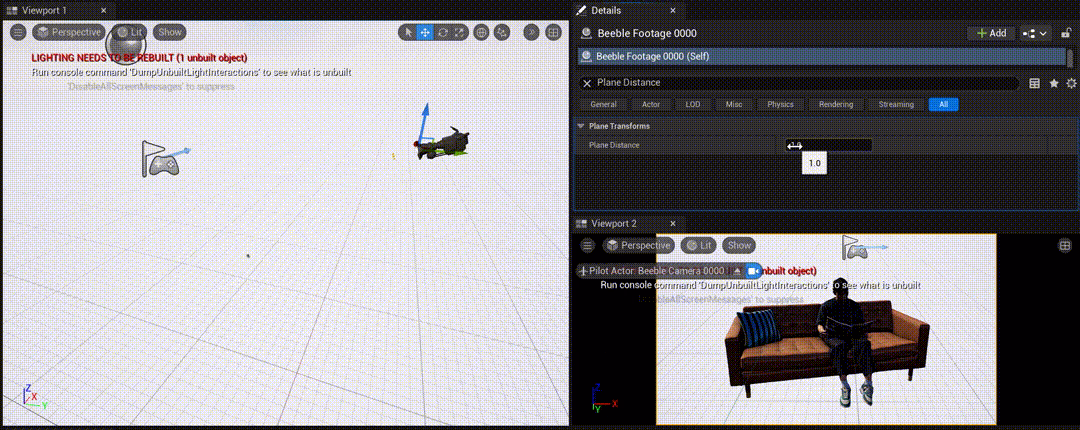1080x430 pixels.
Task: Activate the Scale tool in Viewport 1
Action: point(460,32)
